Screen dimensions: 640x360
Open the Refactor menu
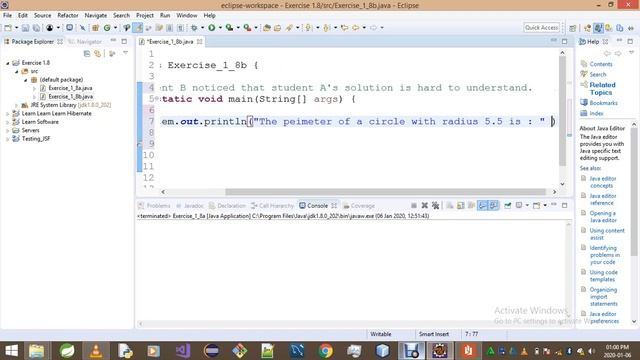[68, 15]
